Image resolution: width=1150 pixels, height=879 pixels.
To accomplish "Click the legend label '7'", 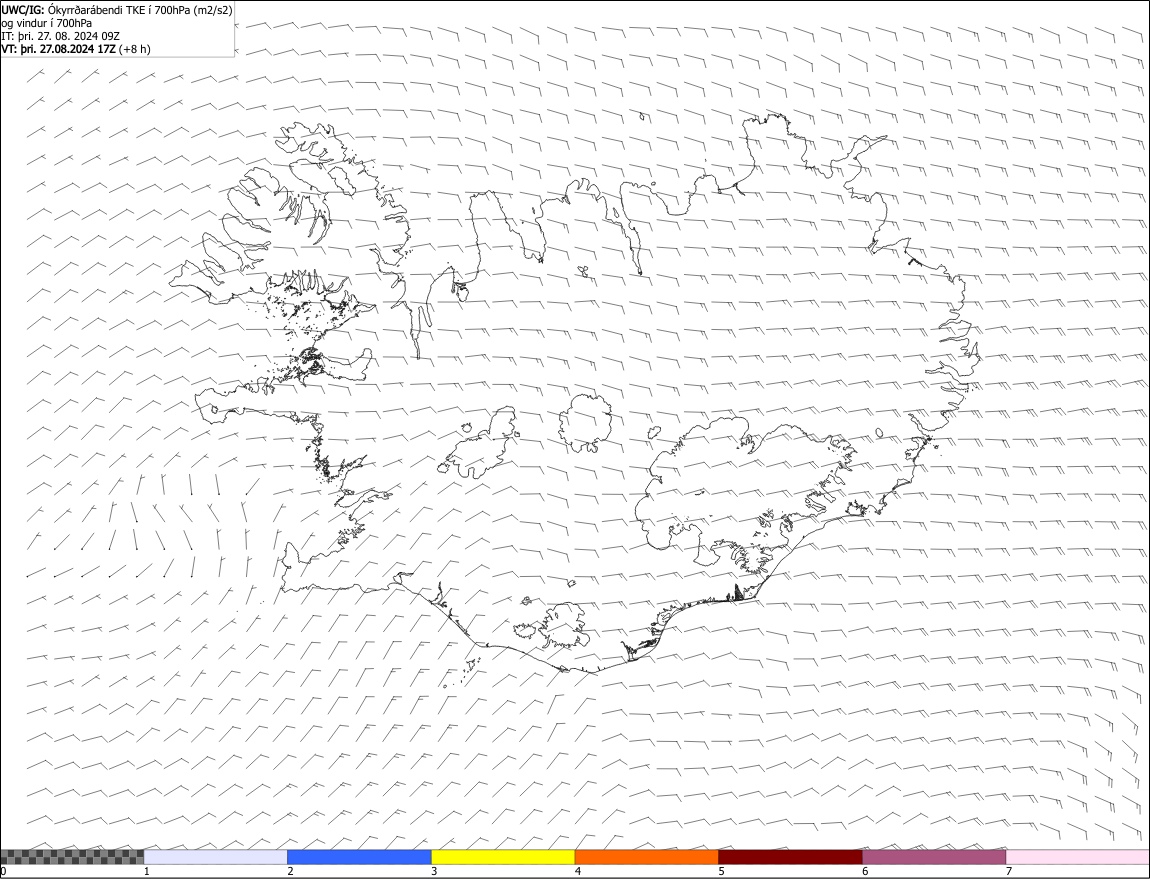I will (x=1009, y=871).
